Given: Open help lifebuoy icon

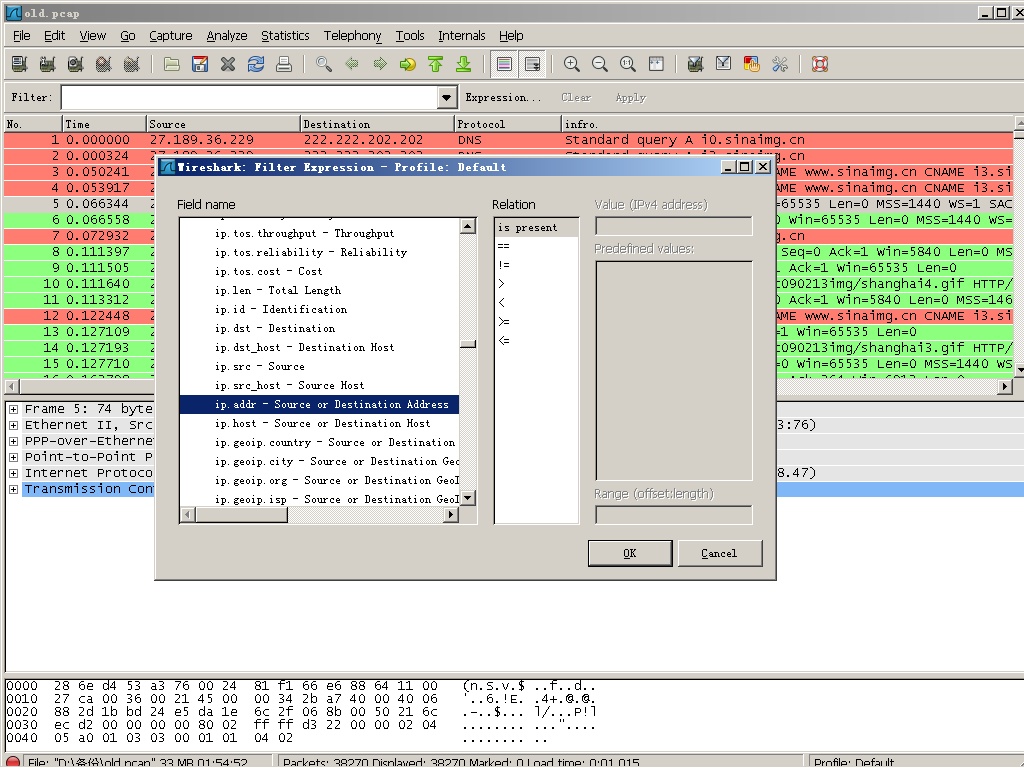Looking at the screenshot, I should pos(820,64).
